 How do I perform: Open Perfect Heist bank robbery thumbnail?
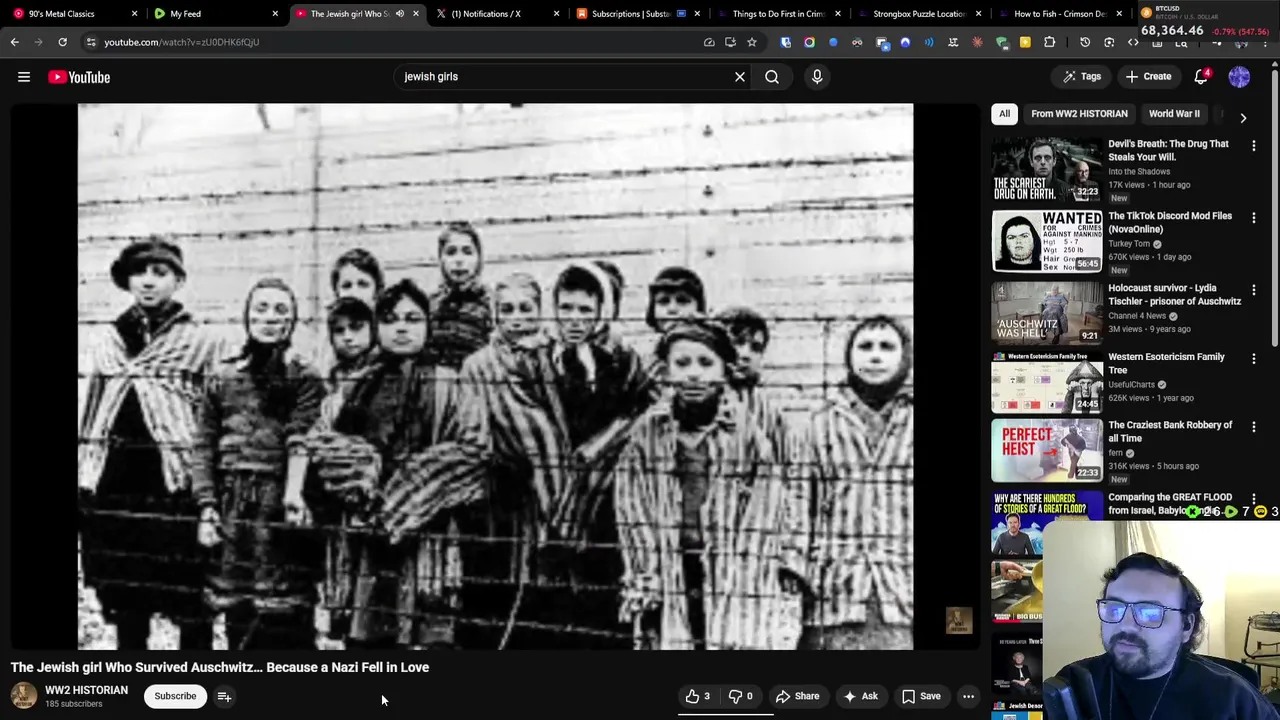(1046, 450)
